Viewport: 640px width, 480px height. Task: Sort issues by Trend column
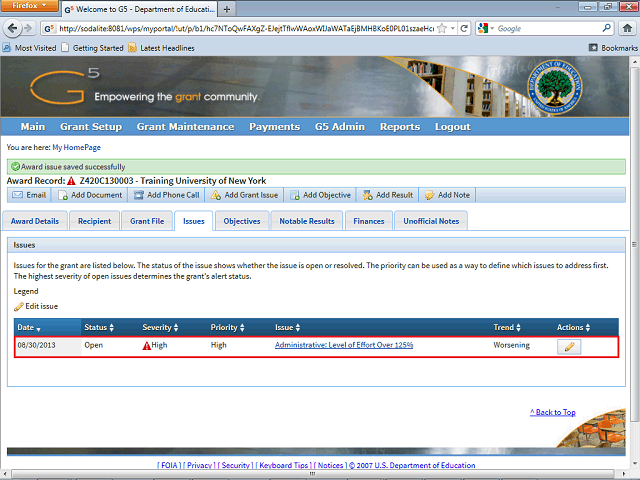[x=507, y=327]
